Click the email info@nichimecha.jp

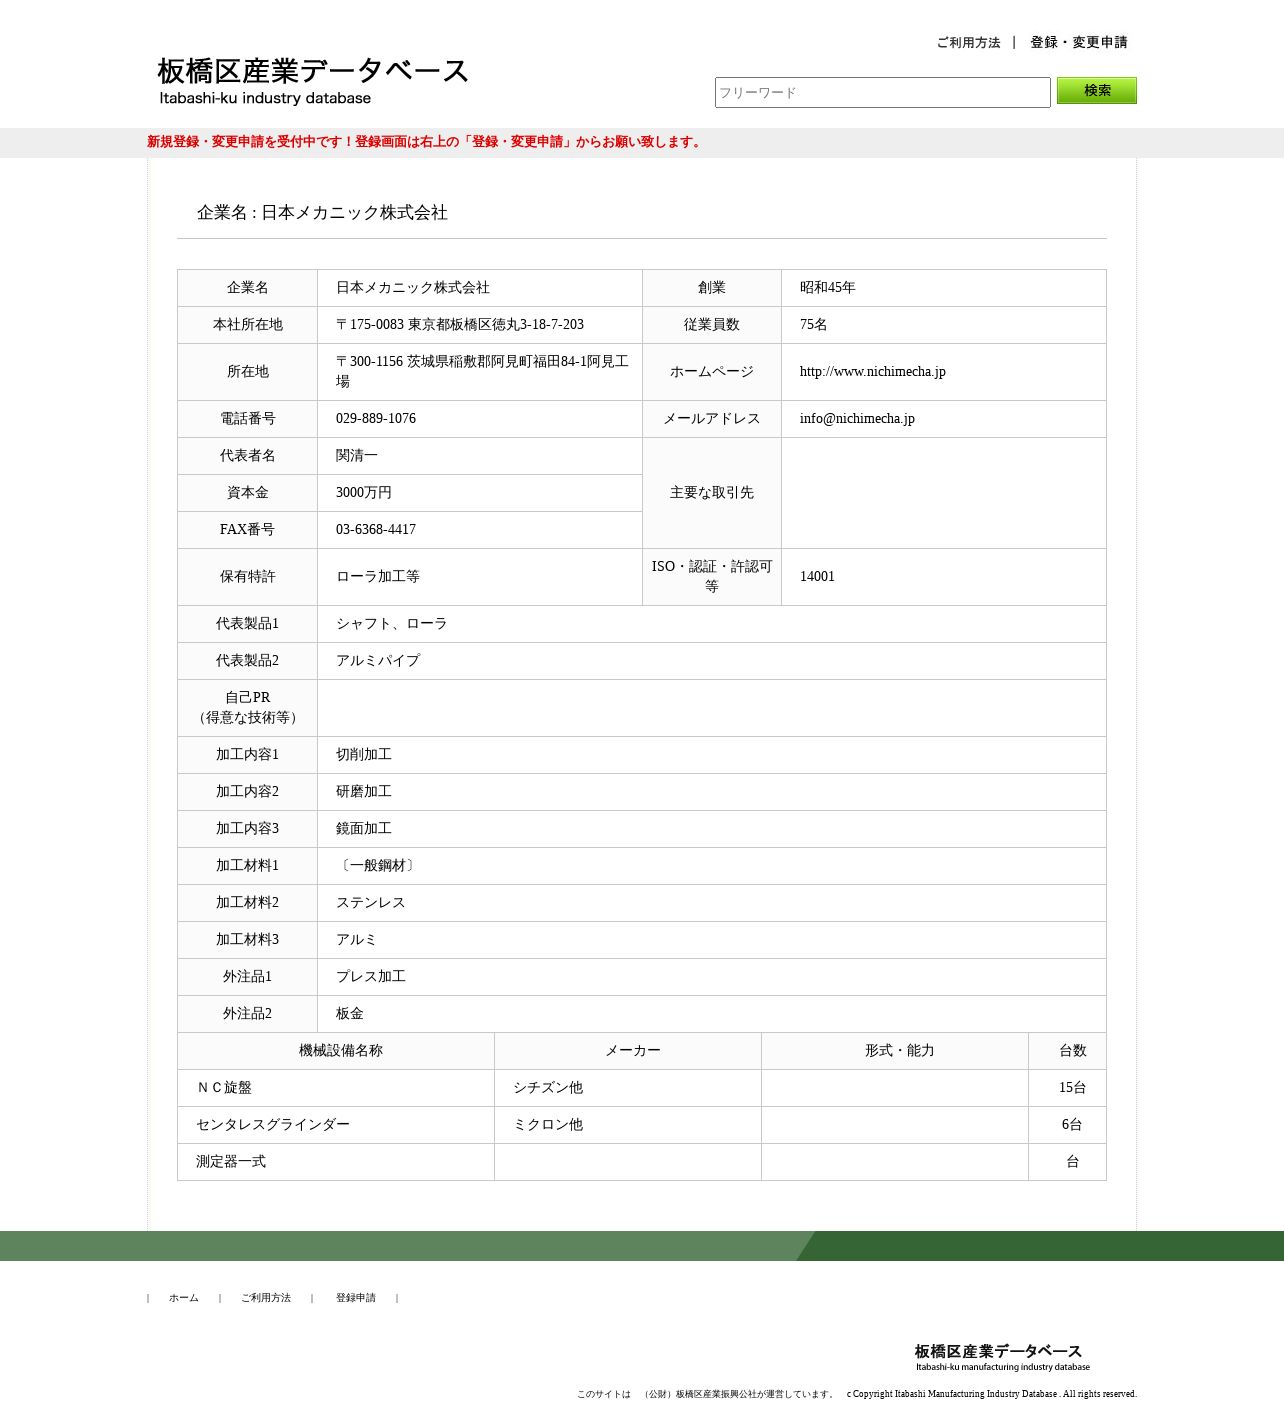point(857,419)
